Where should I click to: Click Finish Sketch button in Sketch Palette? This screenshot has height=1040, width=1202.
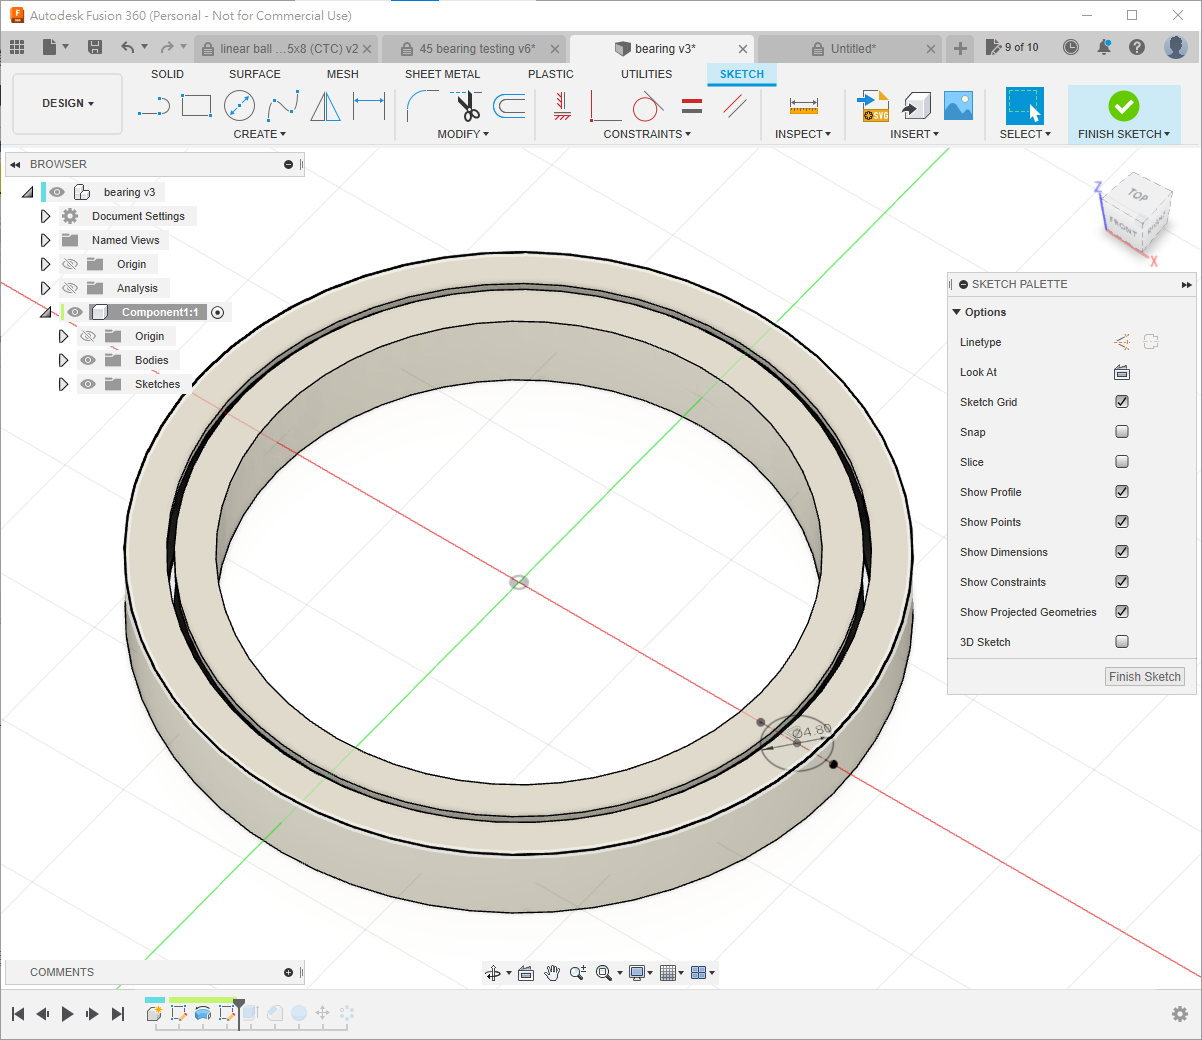pyautogui.click(x=1144, y=677)
